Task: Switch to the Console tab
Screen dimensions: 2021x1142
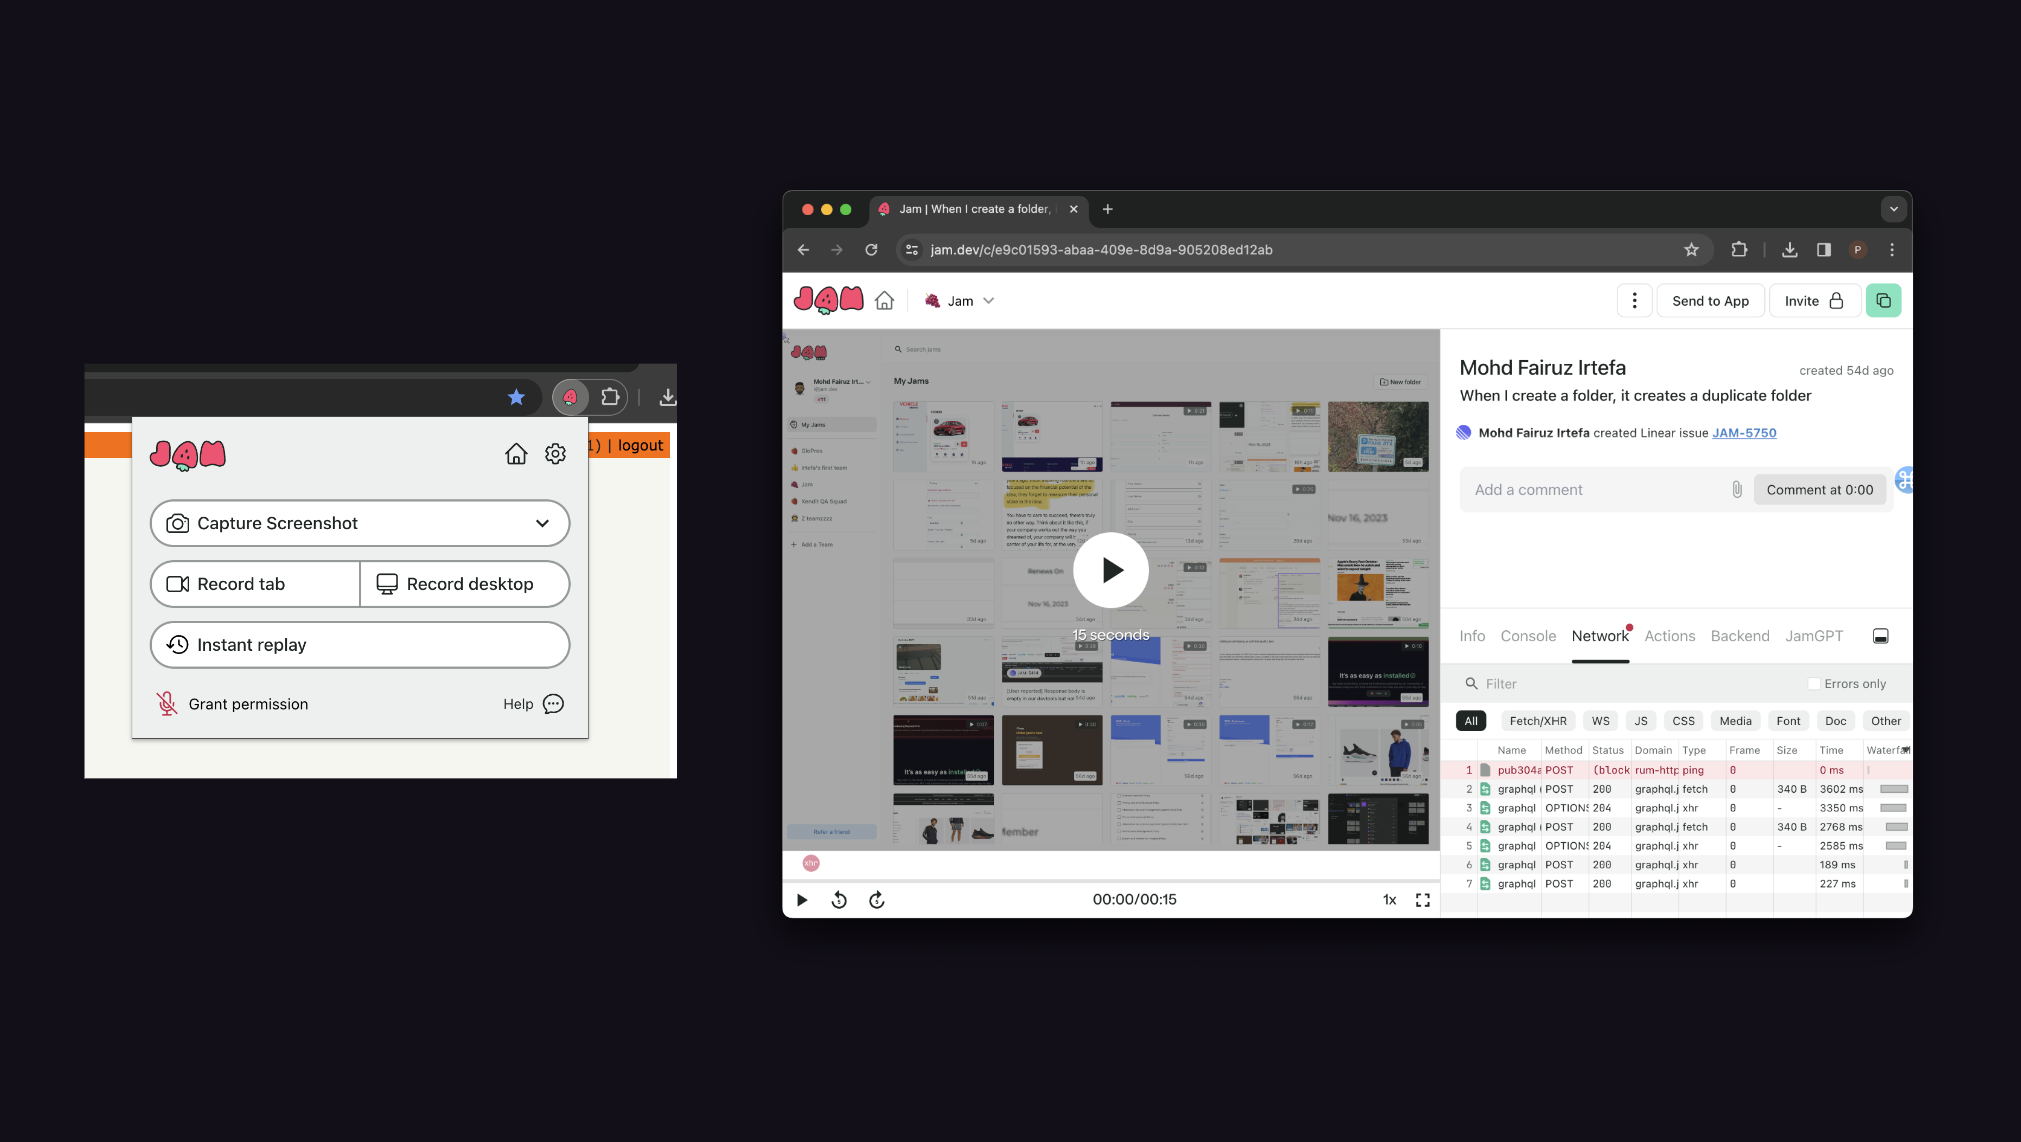Action: (1527, 636)
